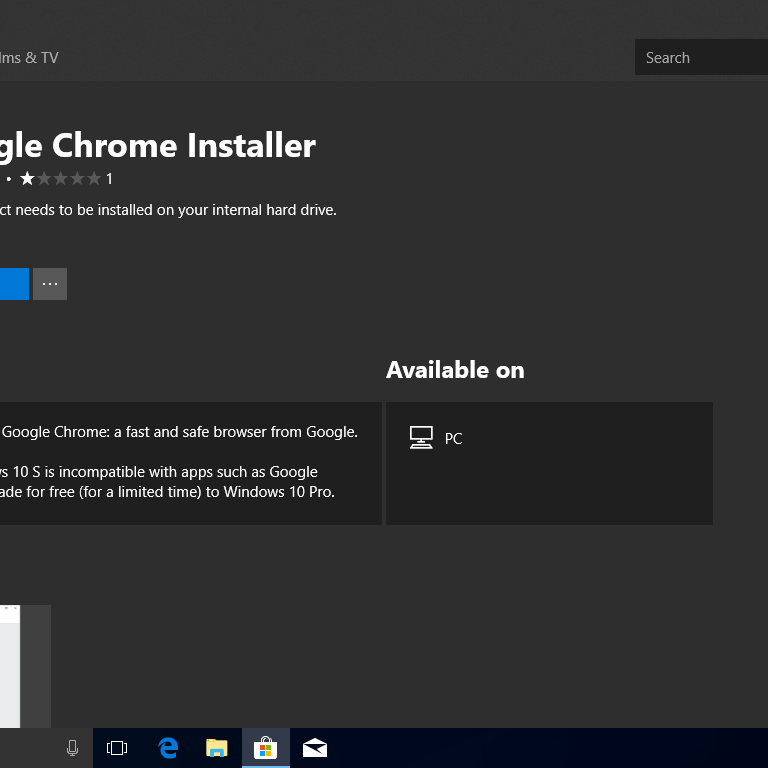Launch Microsoft Edge from the taskbar

(x=168, y=748)
